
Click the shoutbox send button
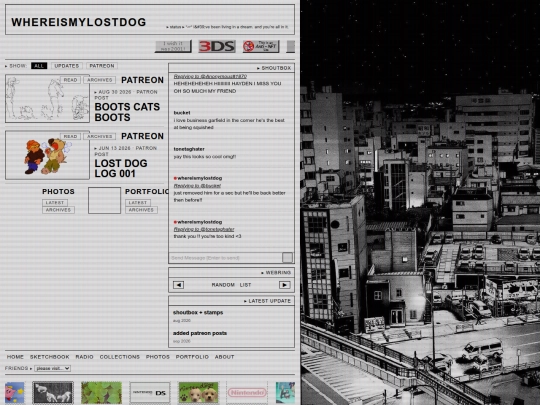pyautogui.click(x=287, y=257)
